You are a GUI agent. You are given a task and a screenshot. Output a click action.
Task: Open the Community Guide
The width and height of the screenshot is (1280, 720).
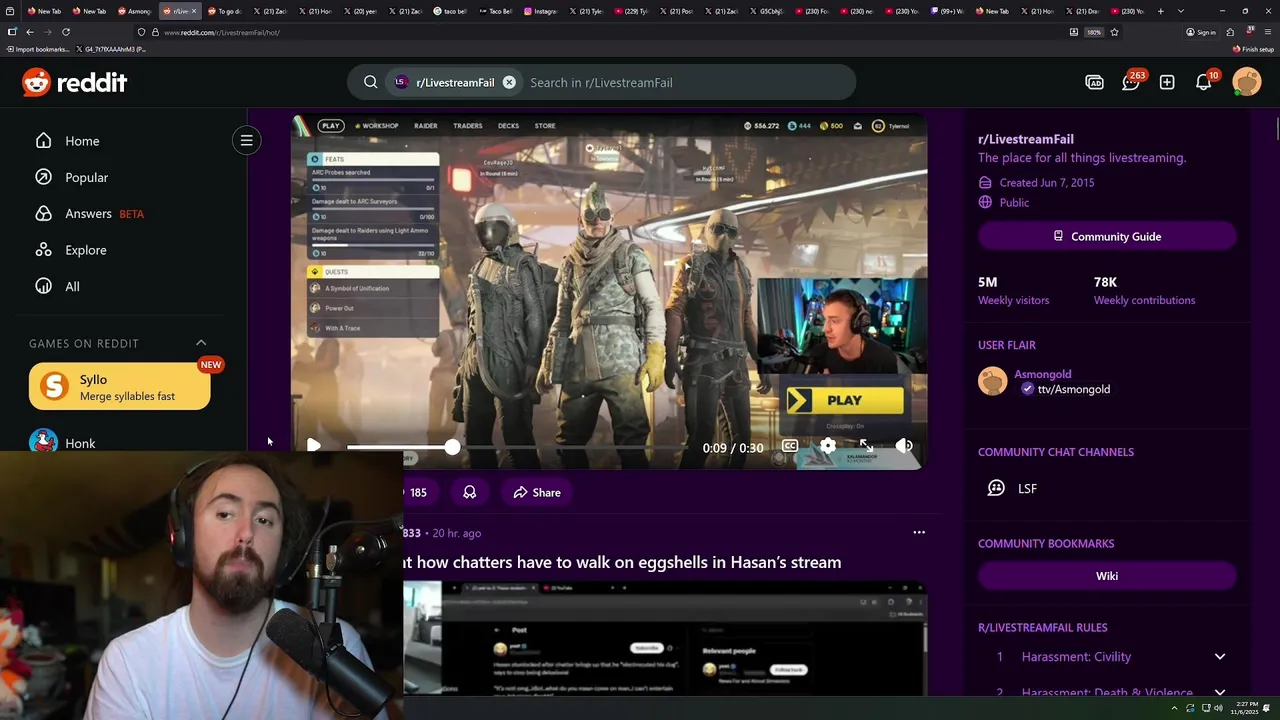pyautogui.click(x=1107, y=236)
